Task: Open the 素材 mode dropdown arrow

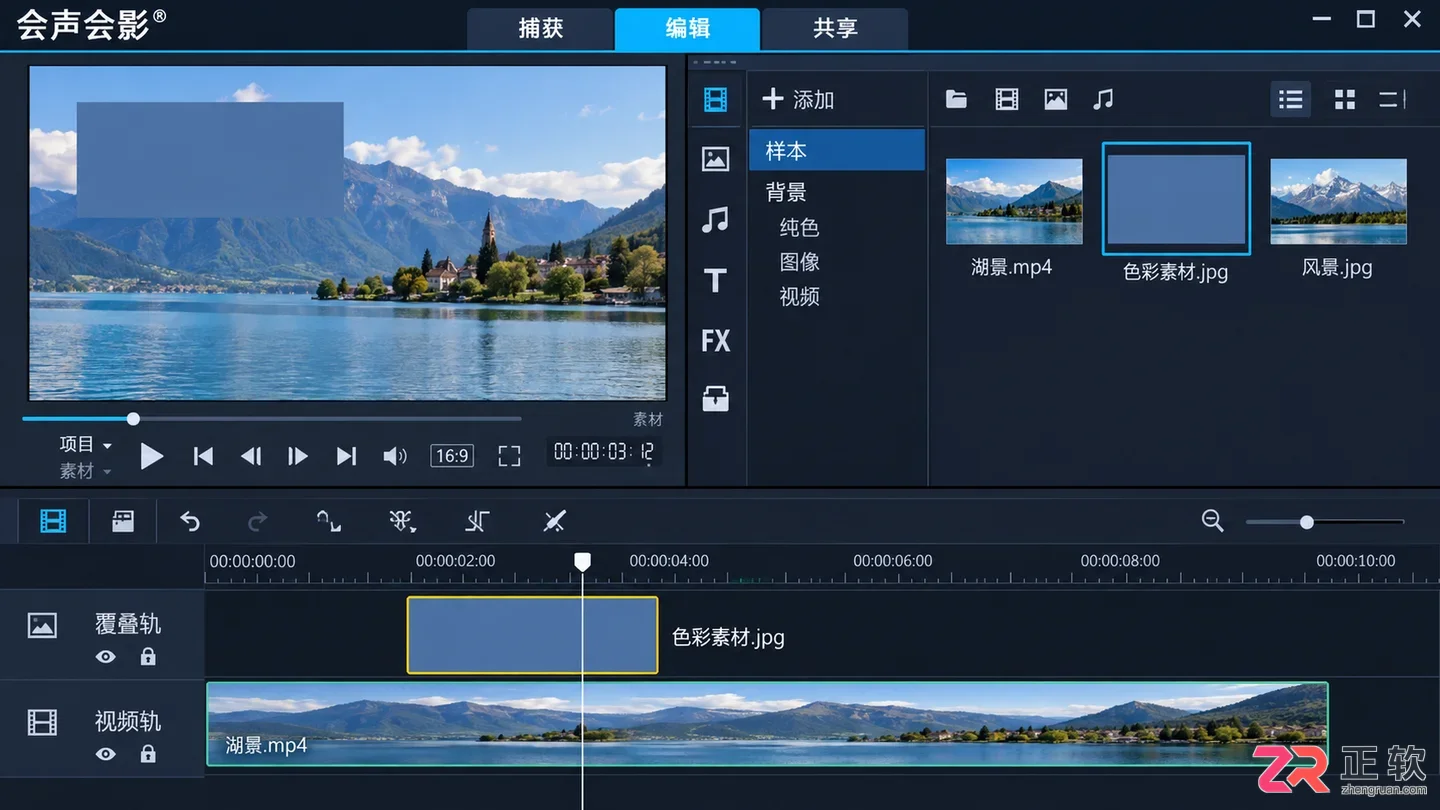Action: point(107,471)
